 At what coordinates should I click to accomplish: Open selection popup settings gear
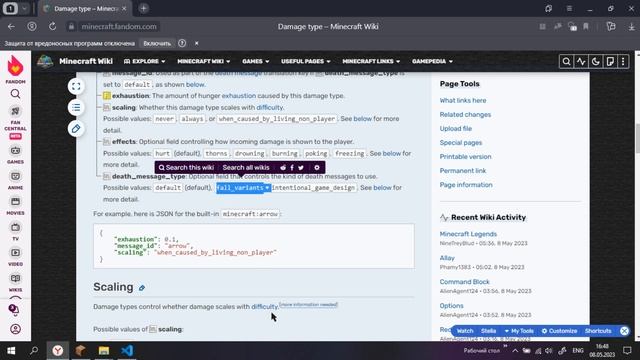pyautogui.click(x=317, y=167)
